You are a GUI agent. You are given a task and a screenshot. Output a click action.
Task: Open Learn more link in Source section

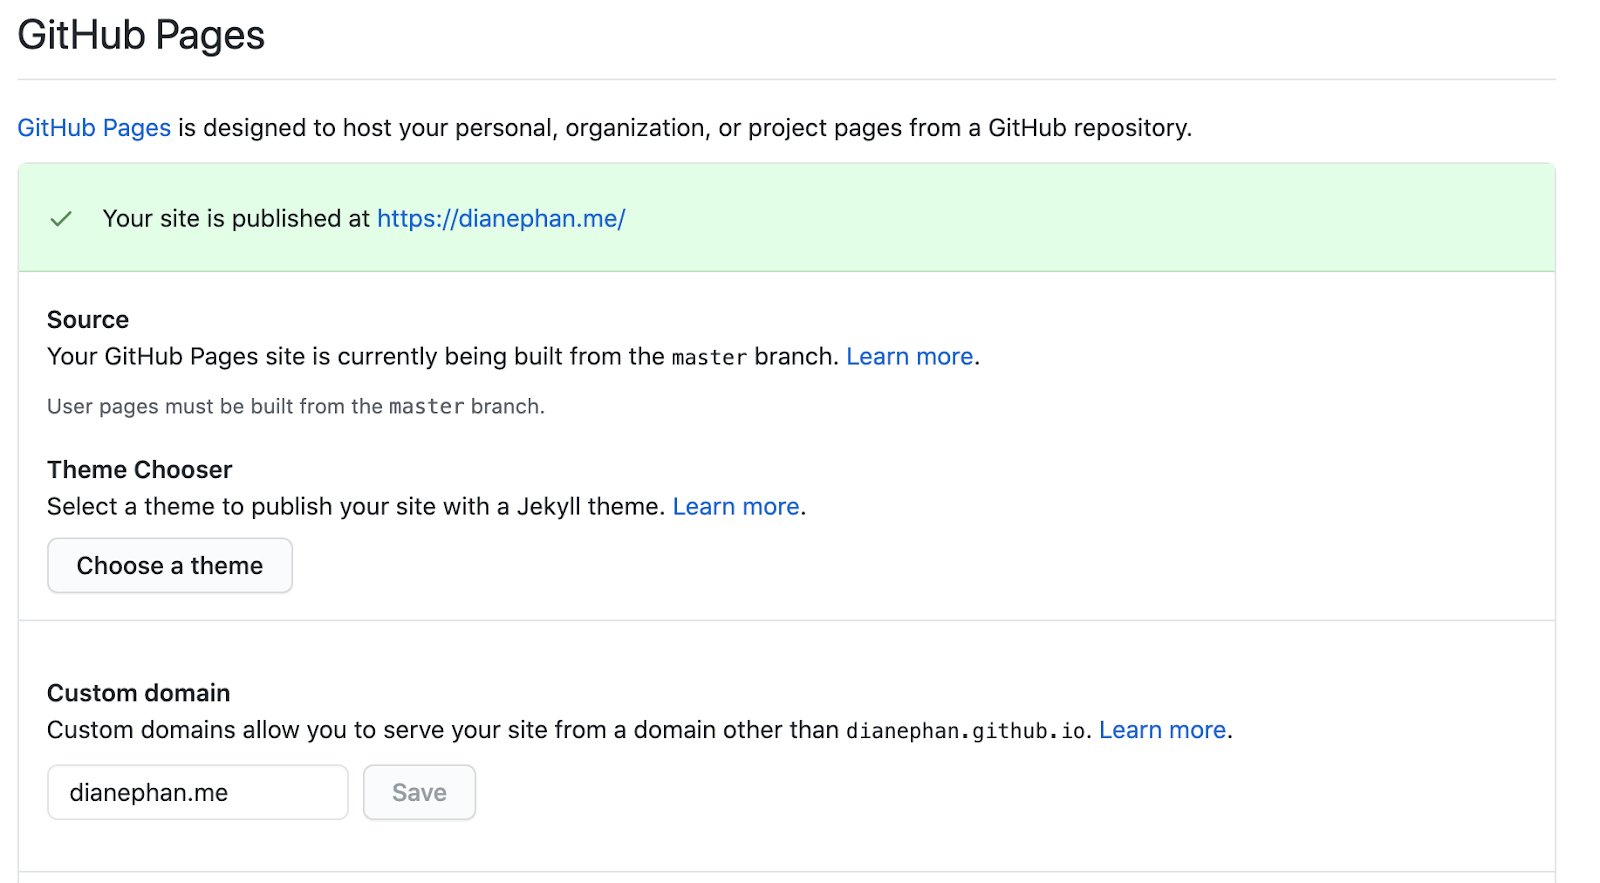click(910, 357)
